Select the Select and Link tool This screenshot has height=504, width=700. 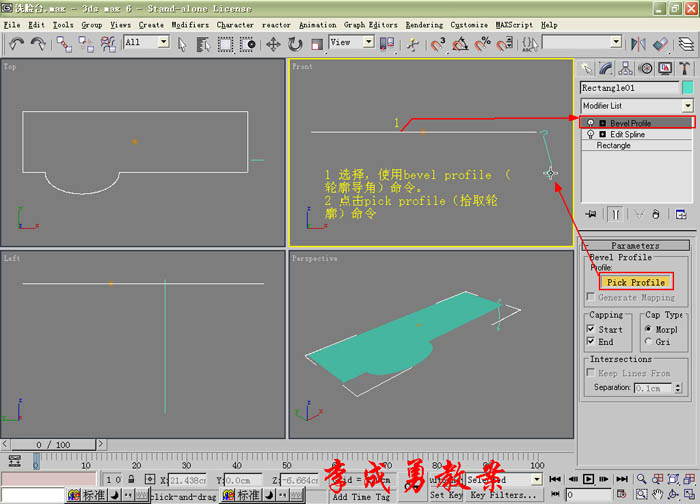click(64, 44)
